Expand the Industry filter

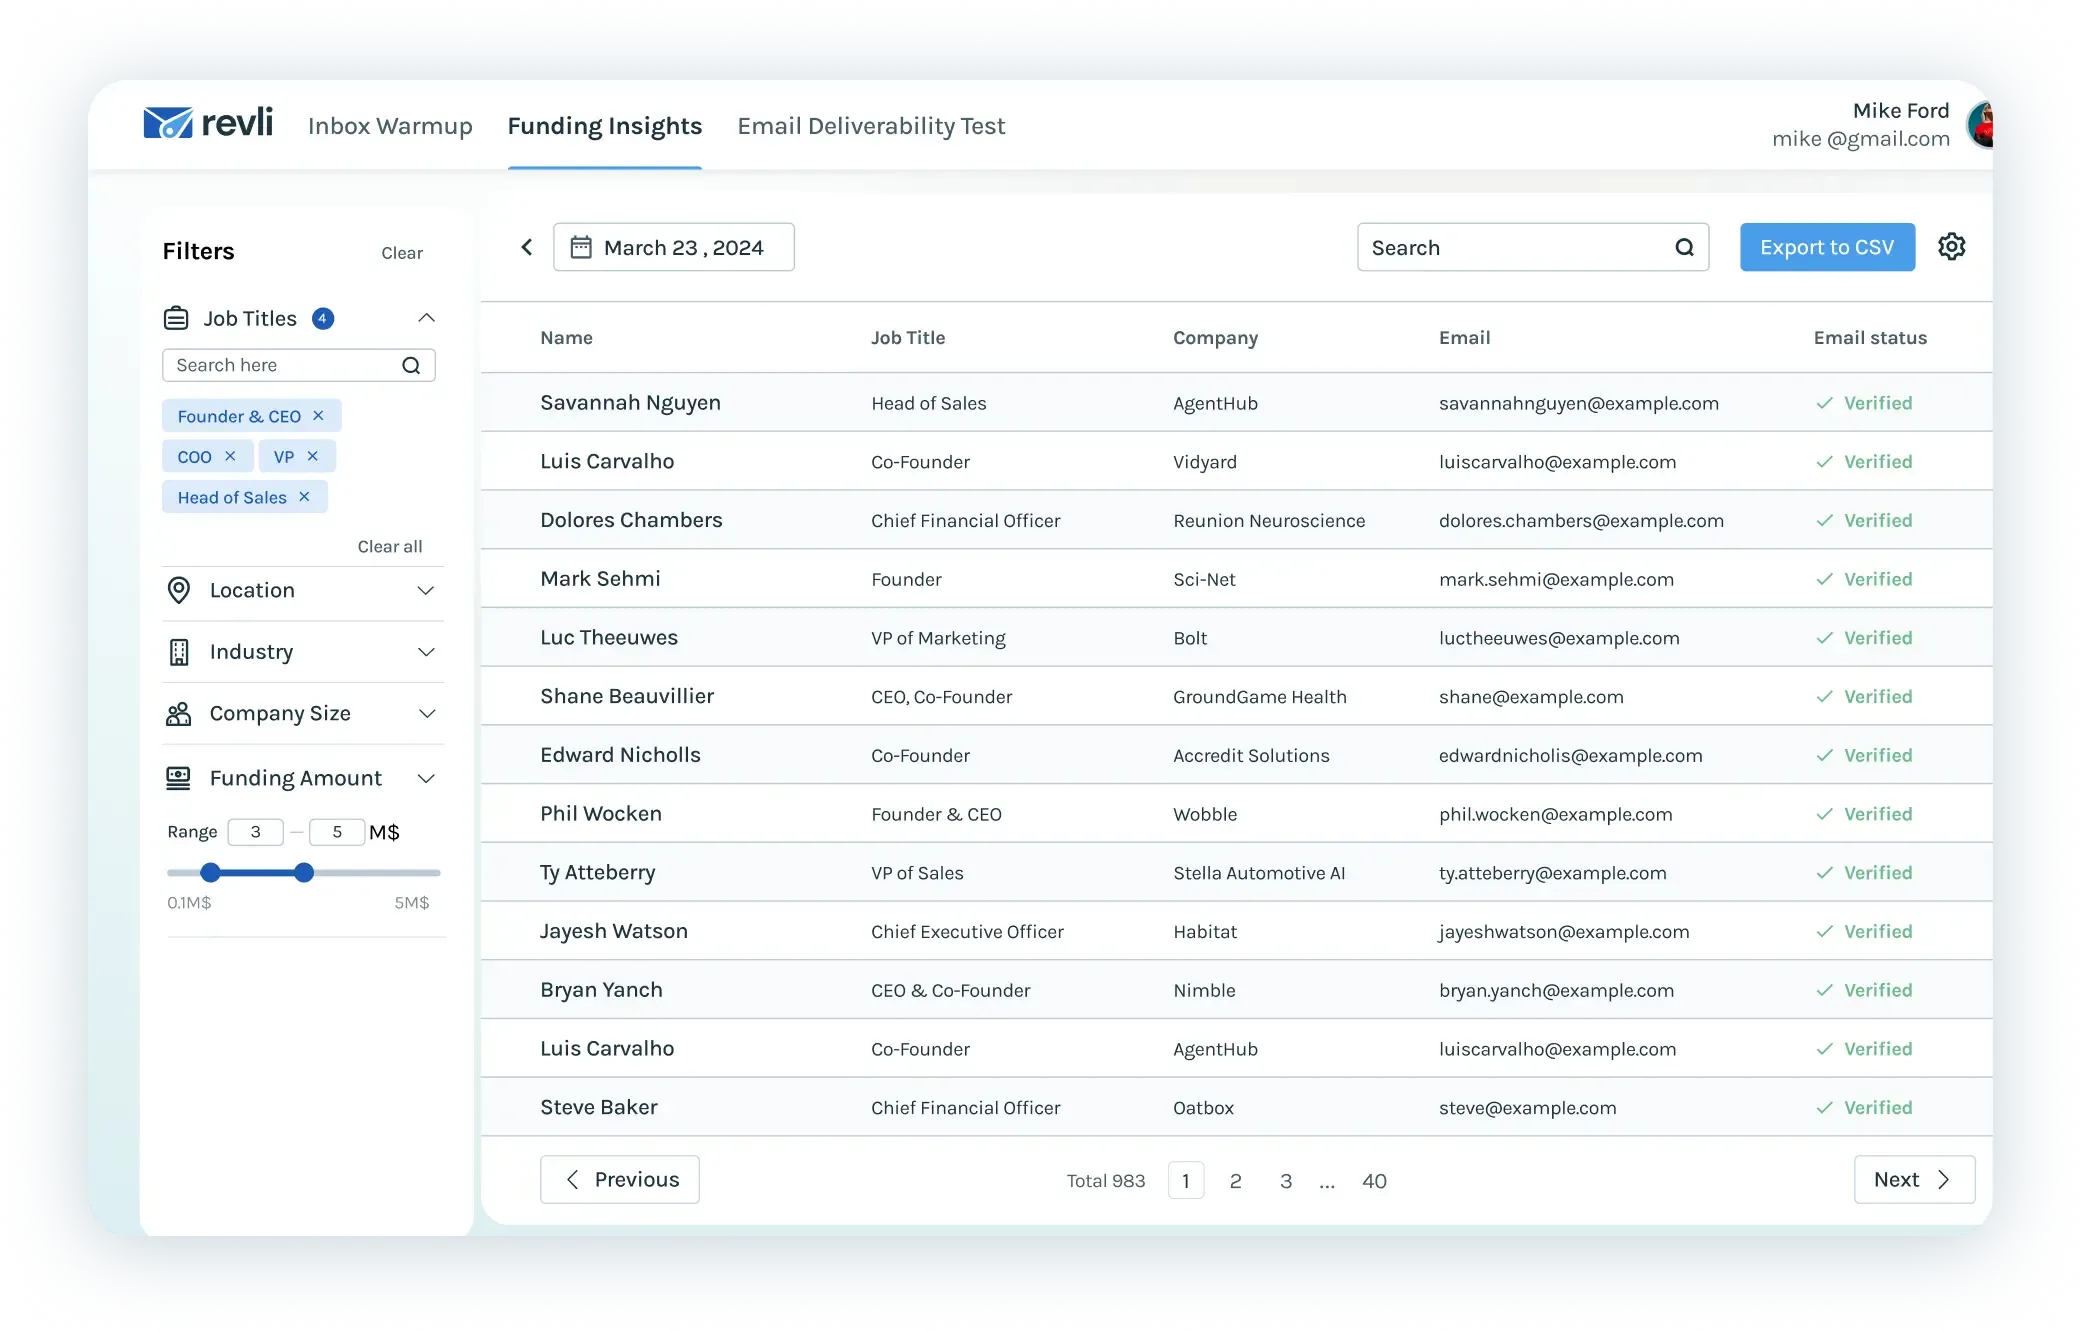[426, 652]
